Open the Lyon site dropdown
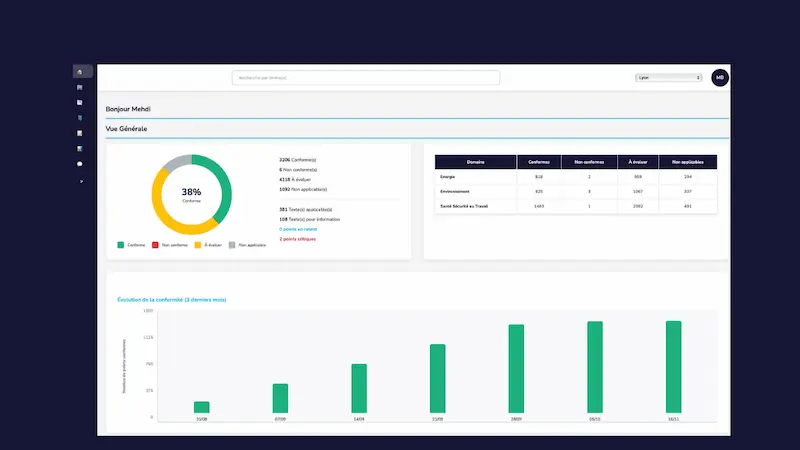 tap(669, 78)
